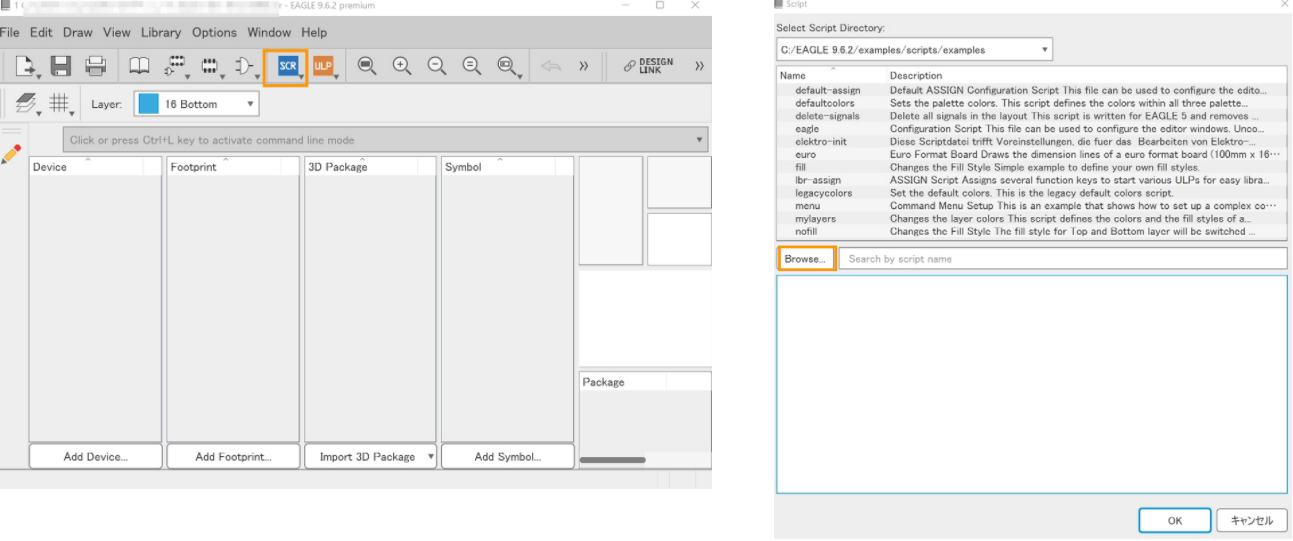Click the Import 3D Package dropdown button

tap(370, 457)
